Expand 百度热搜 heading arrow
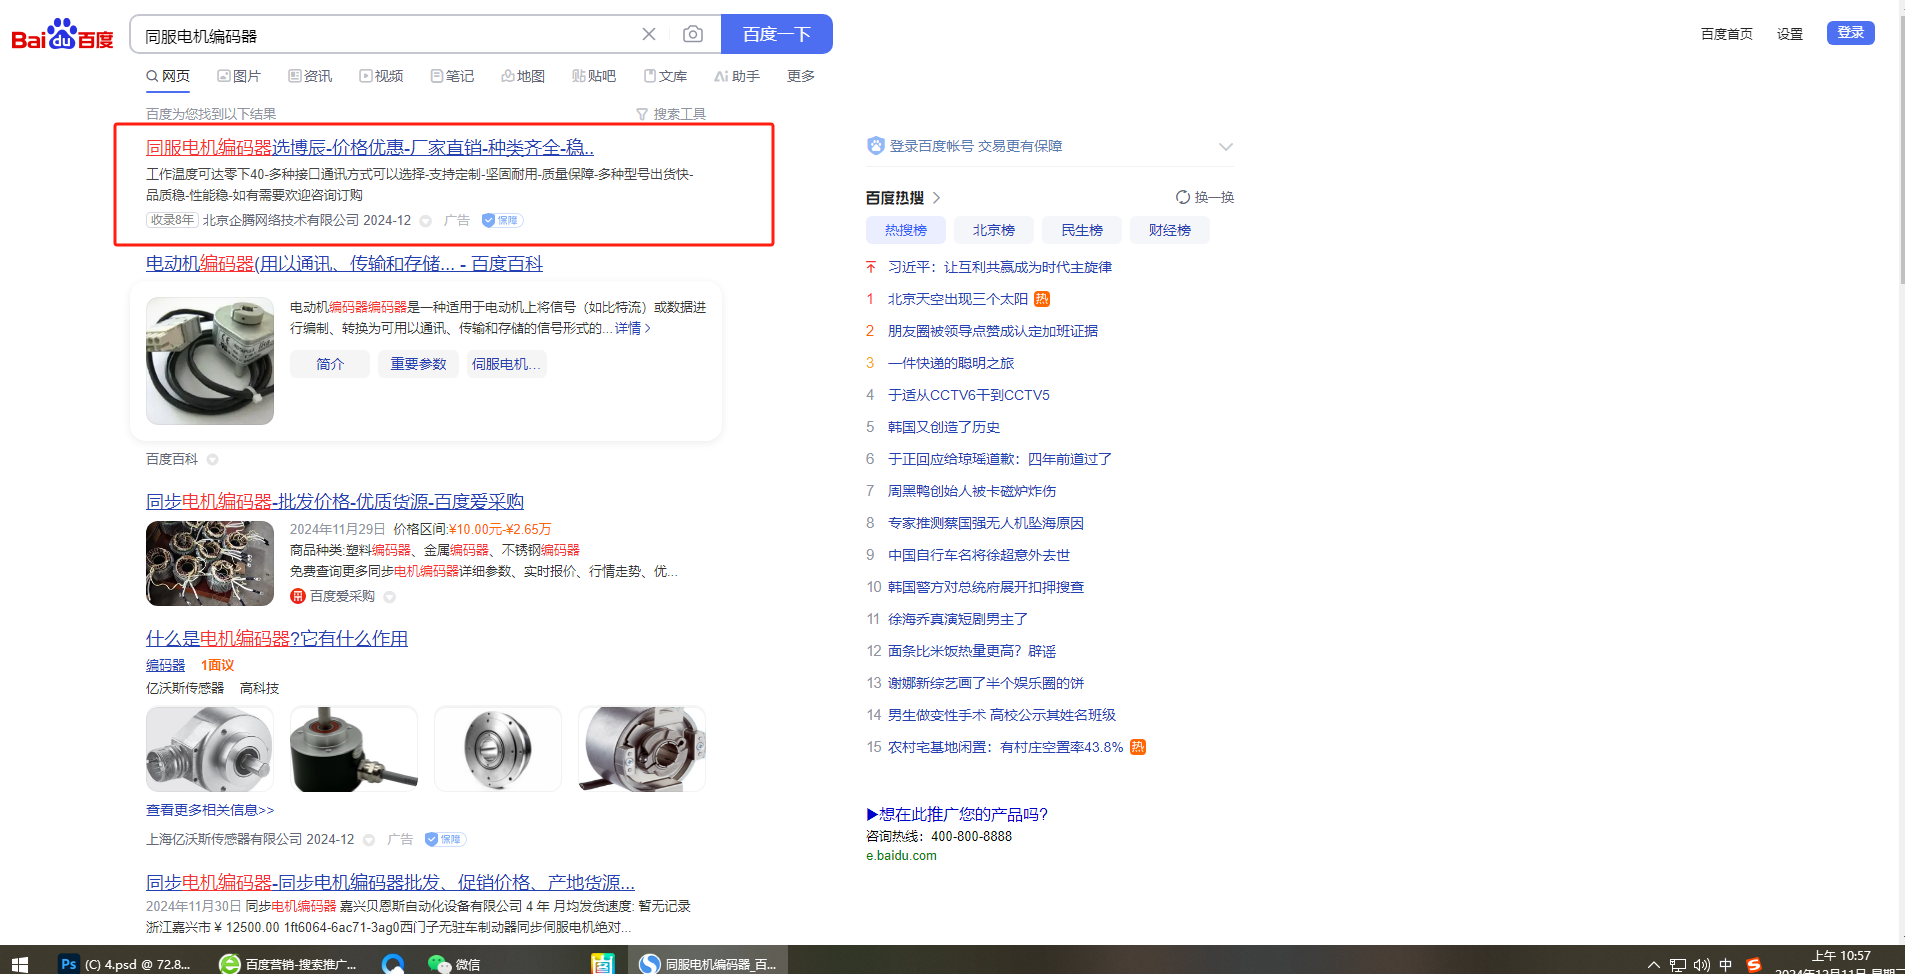Image resolution: width=1905 pixels, height=974 pixels. point(936,198)
